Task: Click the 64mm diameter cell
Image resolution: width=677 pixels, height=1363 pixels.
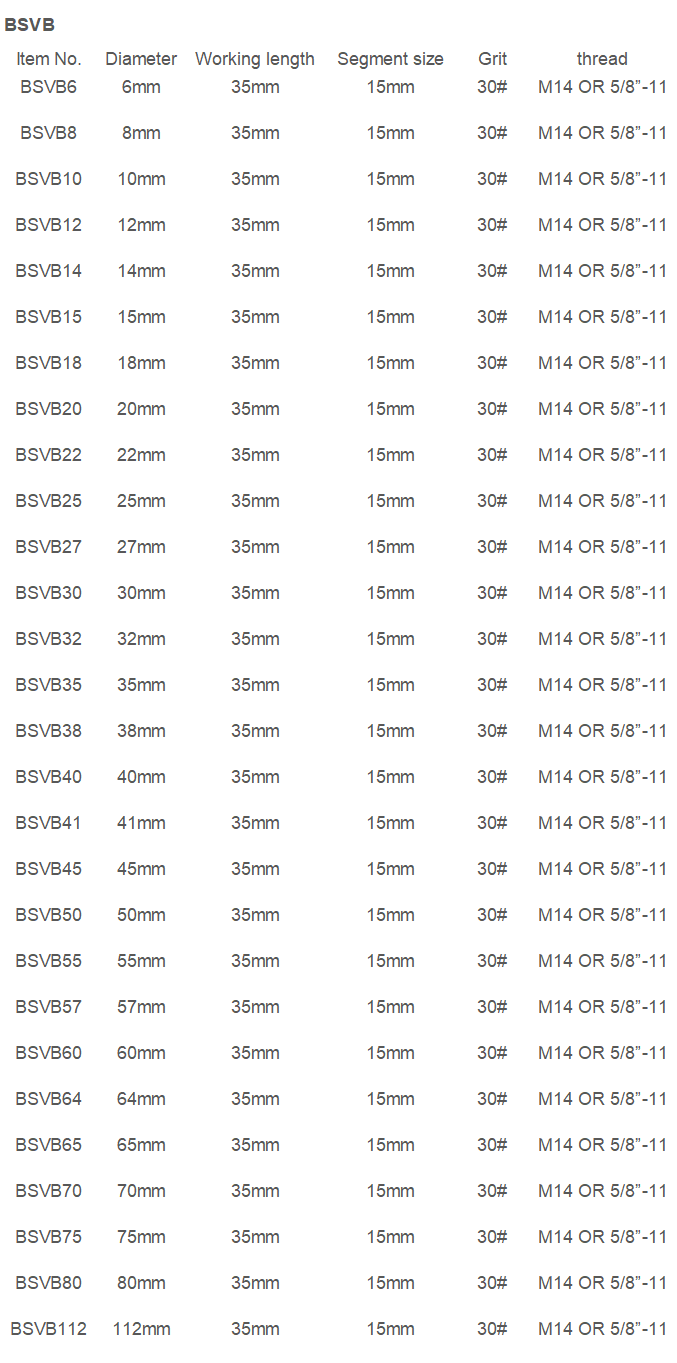Action: (141, 1099)
